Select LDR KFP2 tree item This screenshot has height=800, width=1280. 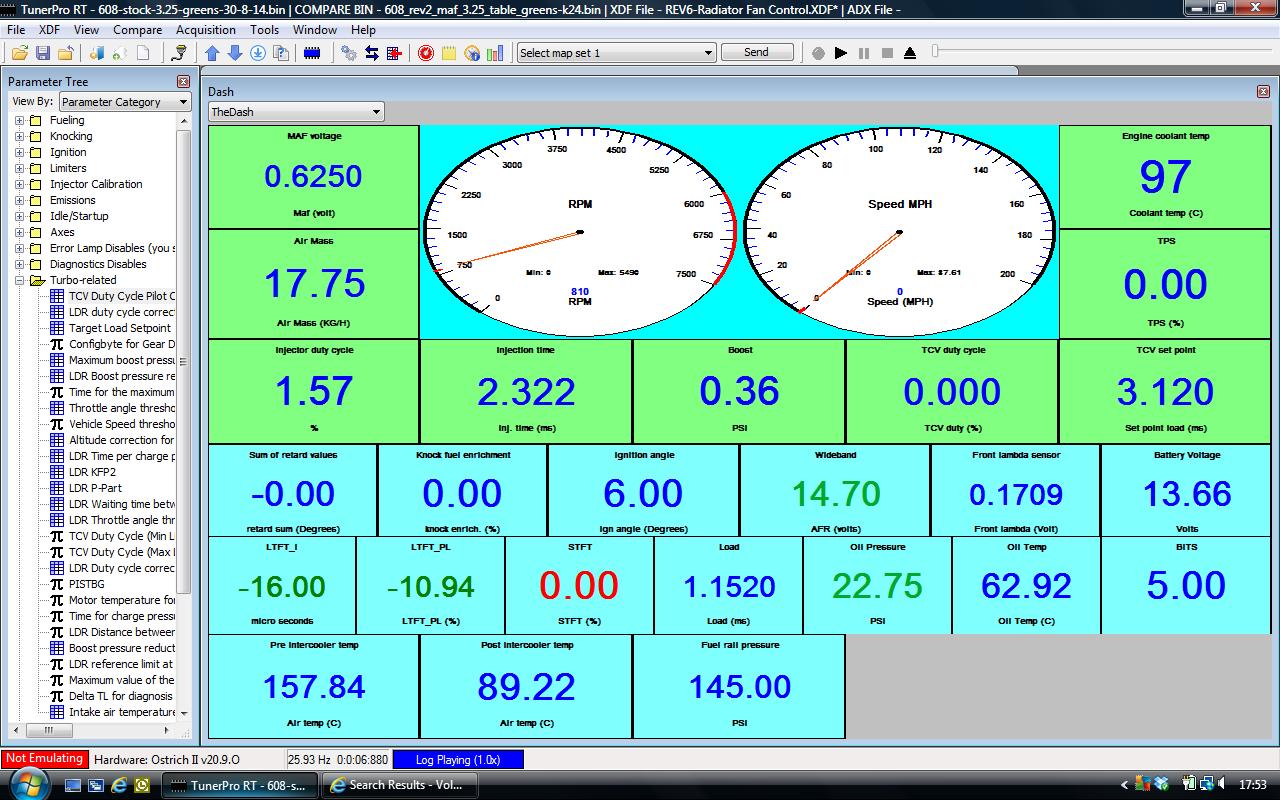coord(92,472)
